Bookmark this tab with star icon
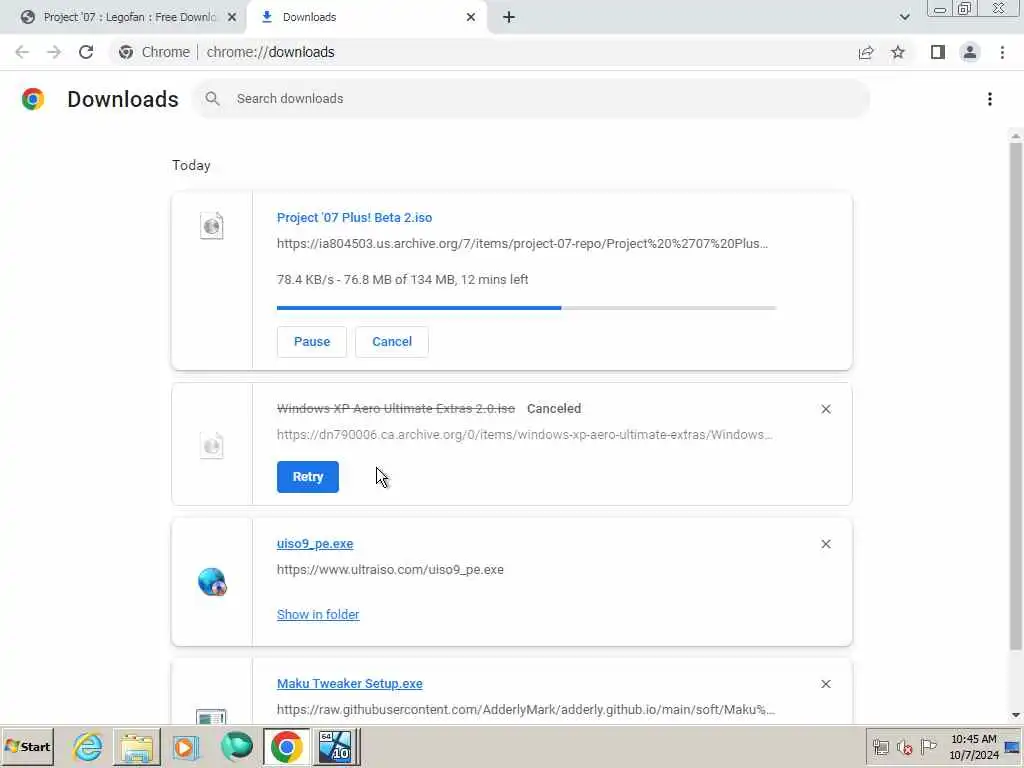Image resolution: width=1024 pixels, height=768 pixels. [x=898, y=52]
